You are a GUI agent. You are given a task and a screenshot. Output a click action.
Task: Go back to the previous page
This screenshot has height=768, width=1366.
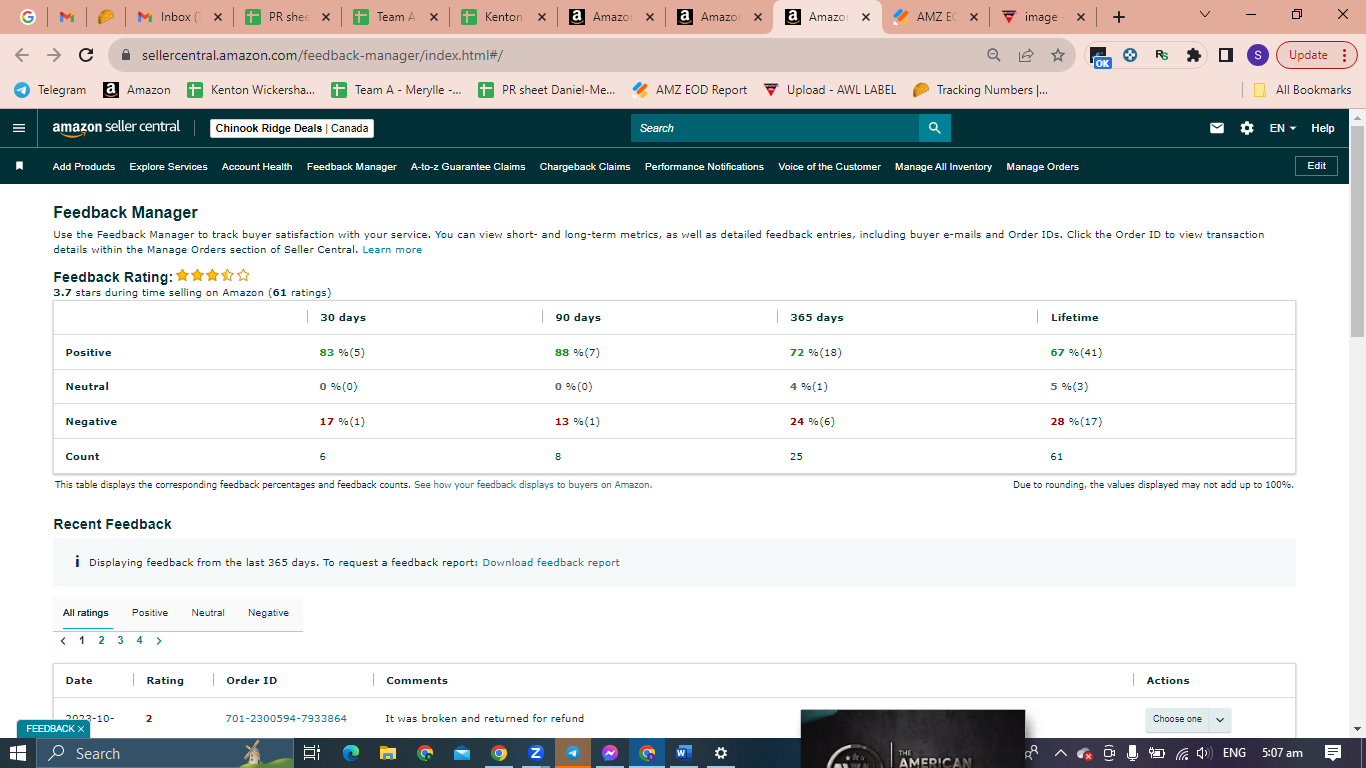tap(22, 55)
